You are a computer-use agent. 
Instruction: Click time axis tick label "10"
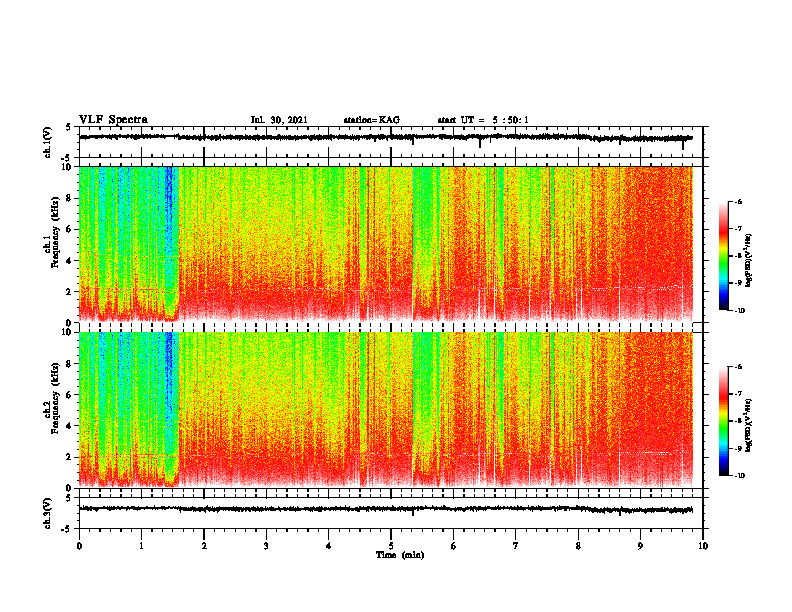pyautogui.click(x=703, y=546)
